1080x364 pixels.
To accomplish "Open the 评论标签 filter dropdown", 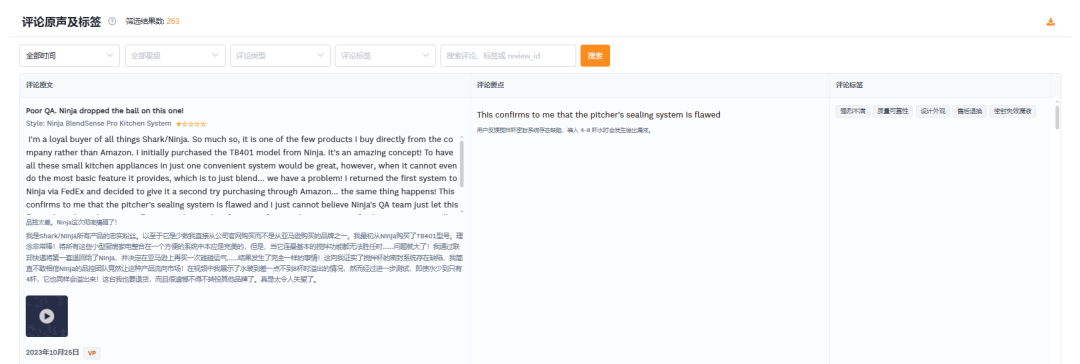I will pos(386,56).
